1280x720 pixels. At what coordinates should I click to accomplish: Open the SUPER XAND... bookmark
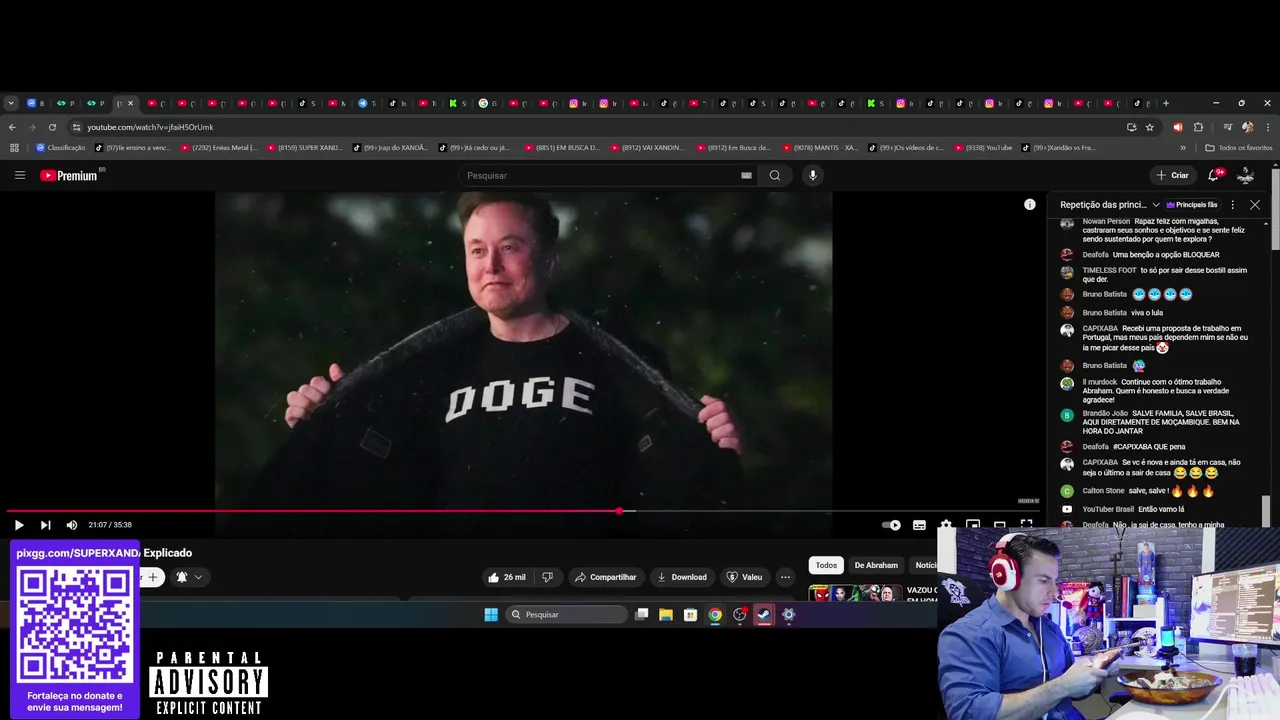tap(304, 148)
